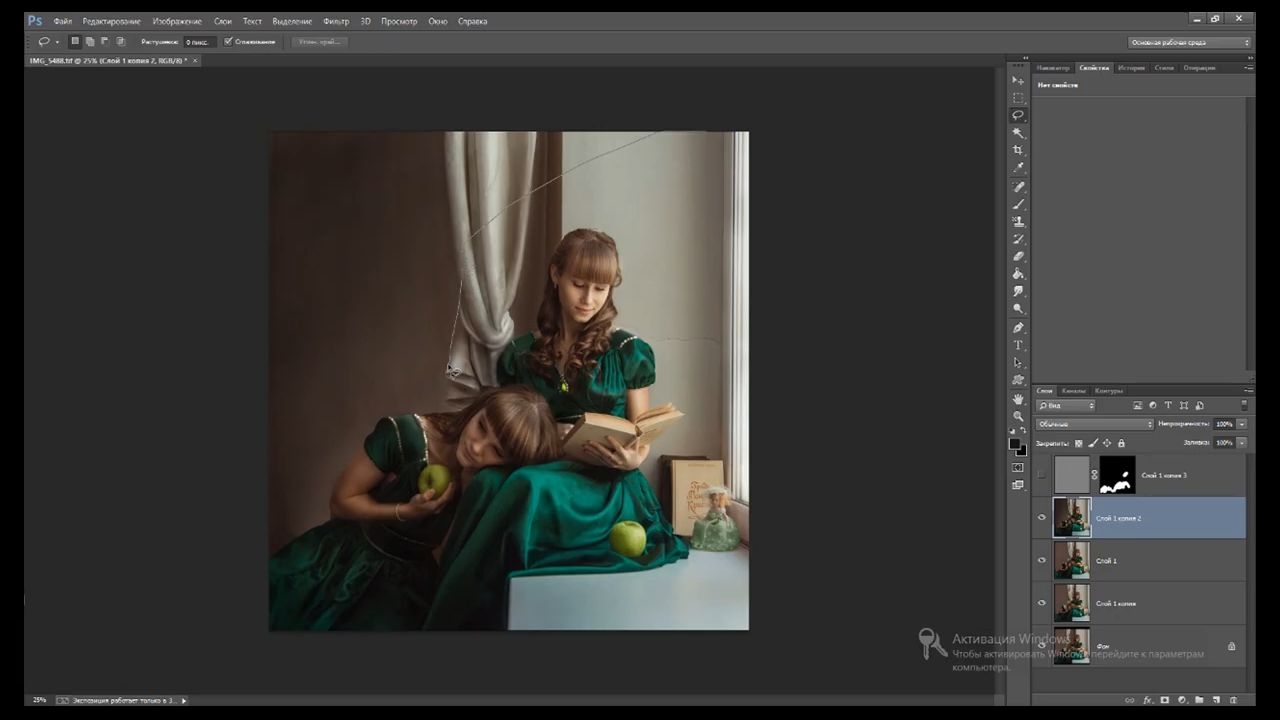Select the Paint Bucket tool
Image resolution: width=1280 pixels, height=720 pixels.
tap(1018, 274)
